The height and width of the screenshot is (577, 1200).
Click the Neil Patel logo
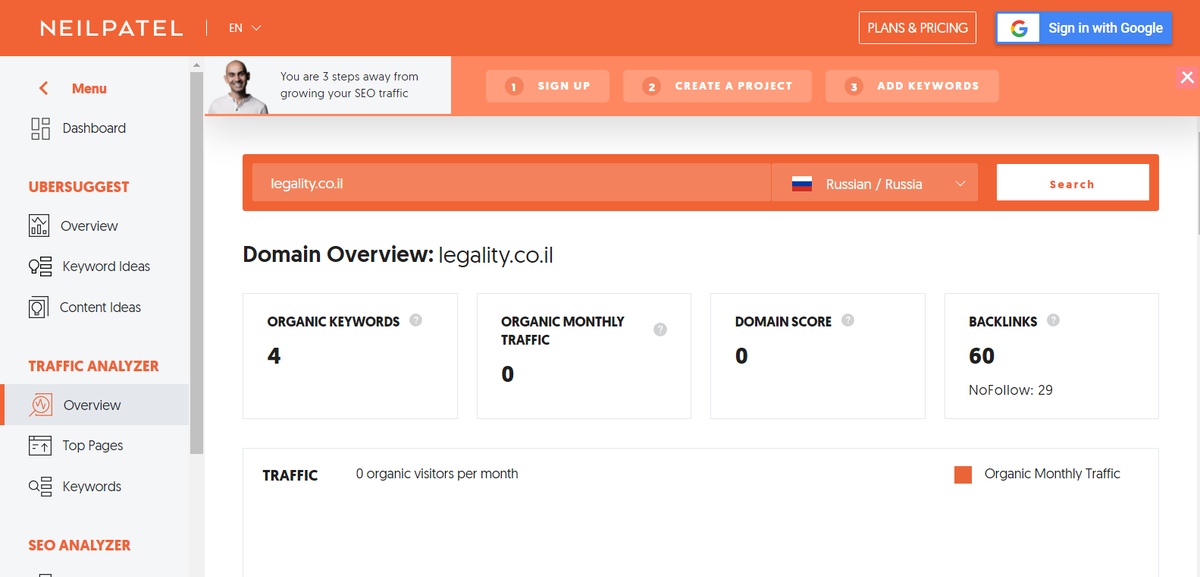(x=111, y=28)
